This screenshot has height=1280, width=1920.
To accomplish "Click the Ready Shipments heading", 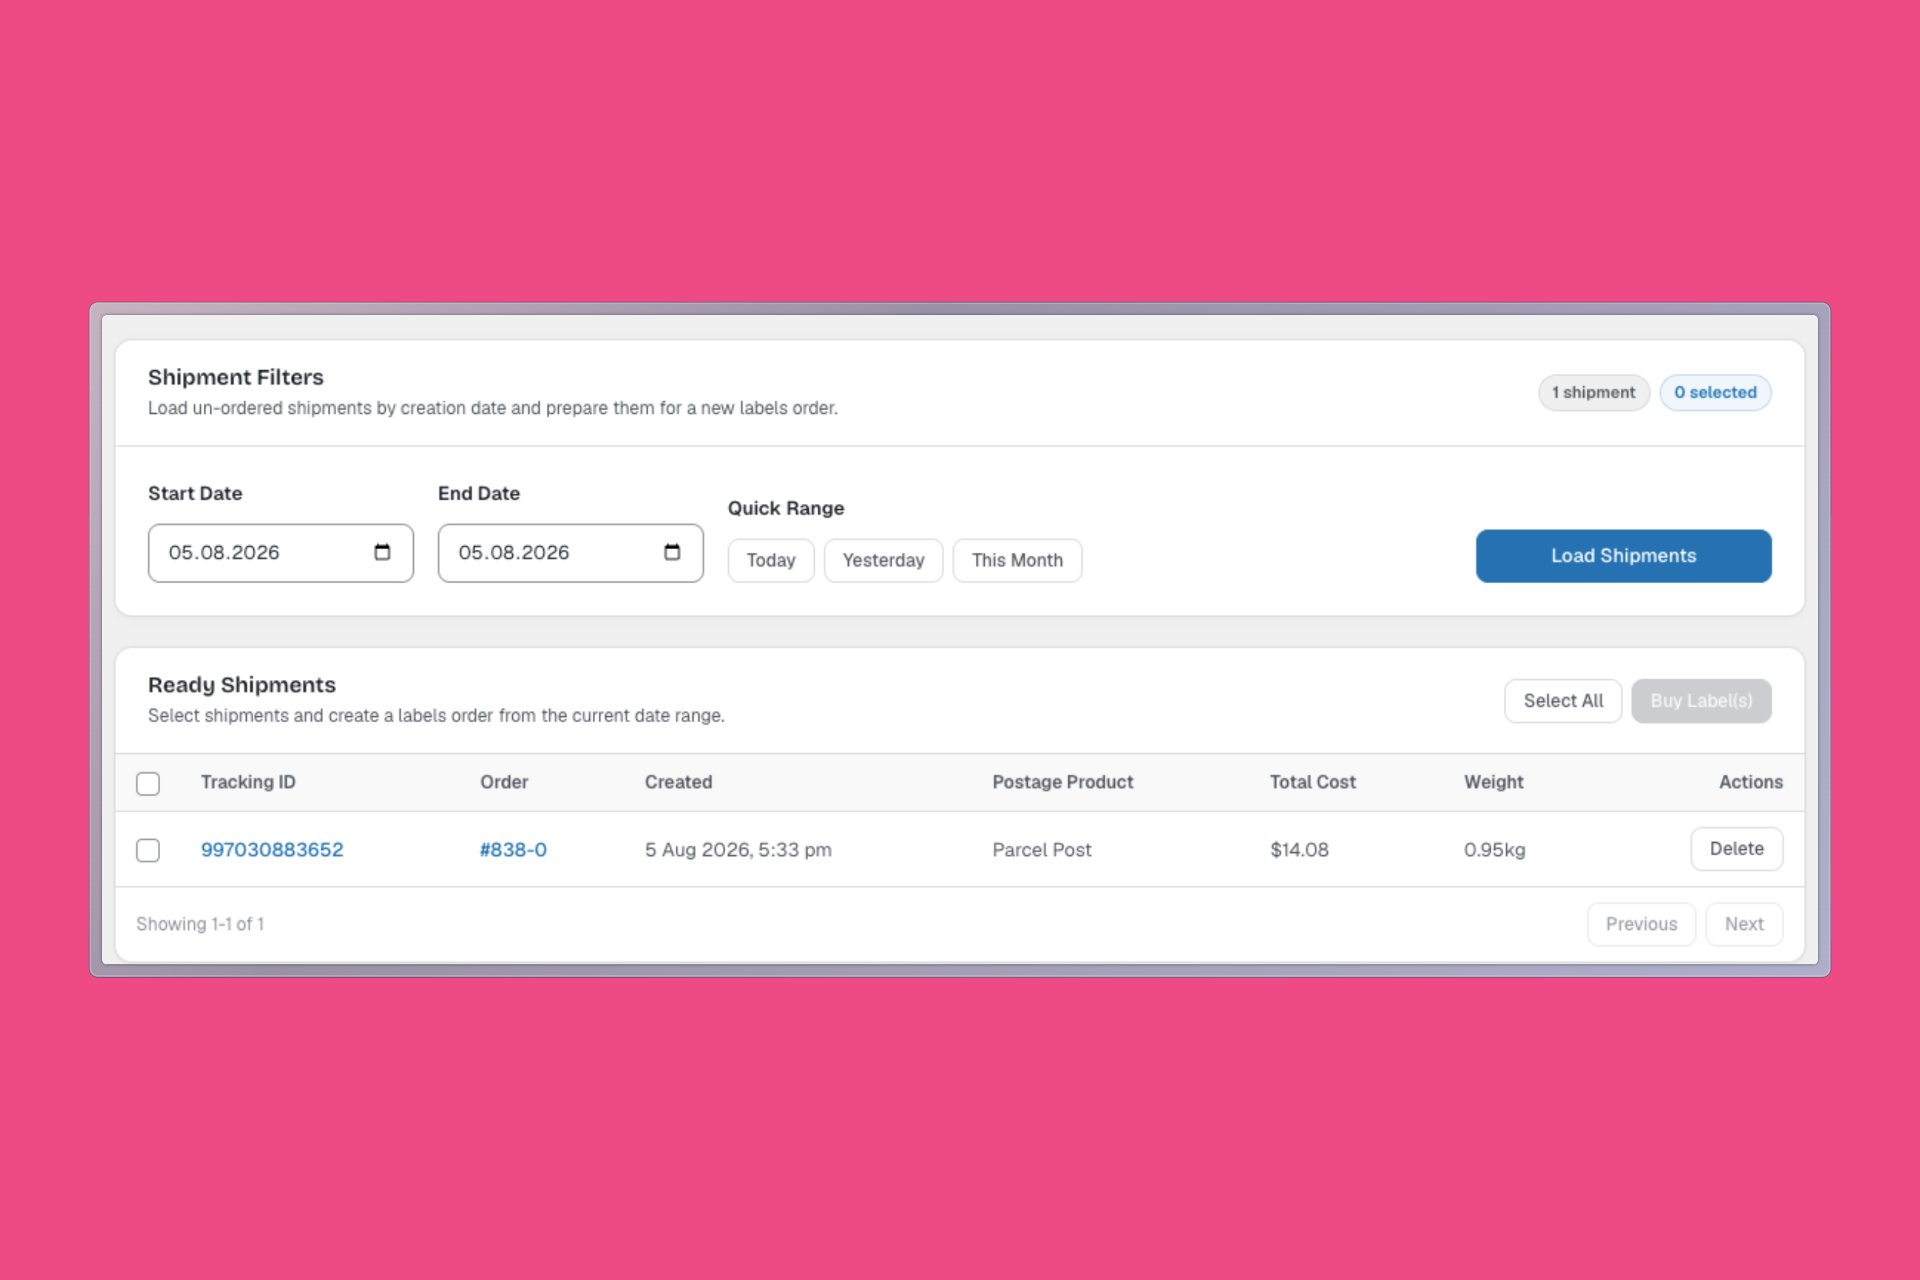I will [x=242, y=685].
